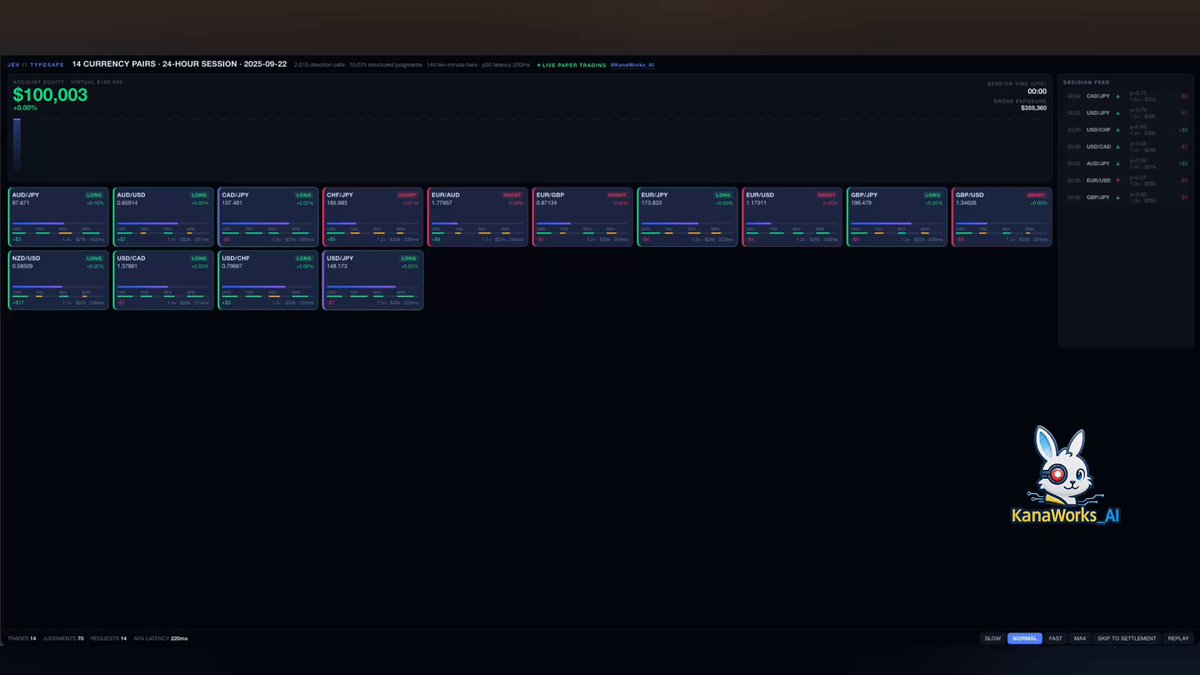Screen dimensions: 1200x675
Task: Open the @KanaWorks_AI link in the header
Action: (632, 64)
